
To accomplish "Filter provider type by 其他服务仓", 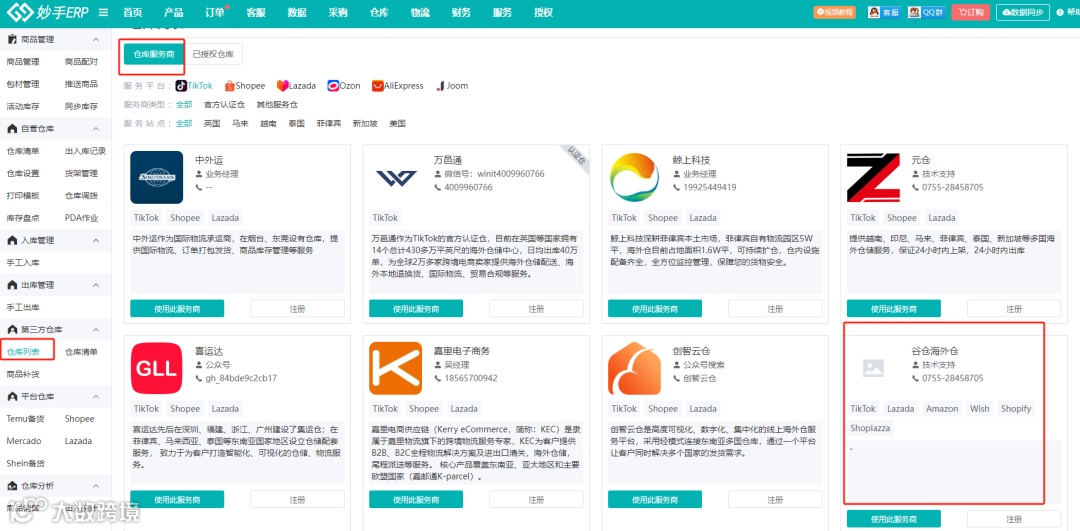I will click(x=277, y=105).
